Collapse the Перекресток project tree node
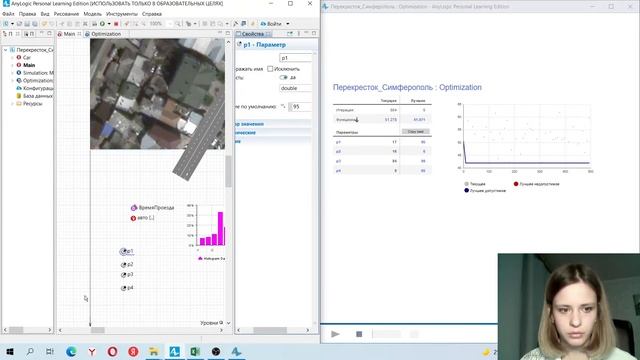Viewport: 640px width, 360px height. point(5,50)
